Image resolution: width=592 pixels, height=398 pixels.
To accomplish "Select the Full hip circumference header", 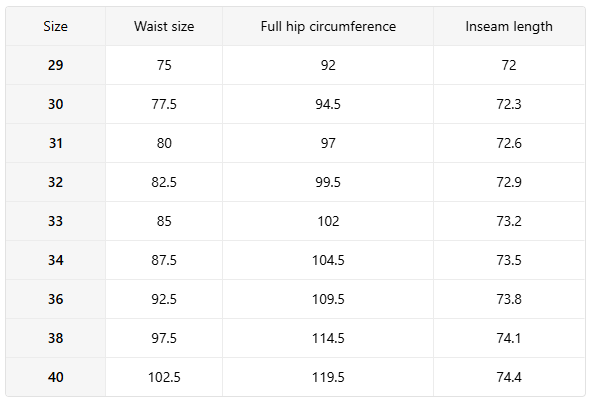I will (x=328, y=26).
